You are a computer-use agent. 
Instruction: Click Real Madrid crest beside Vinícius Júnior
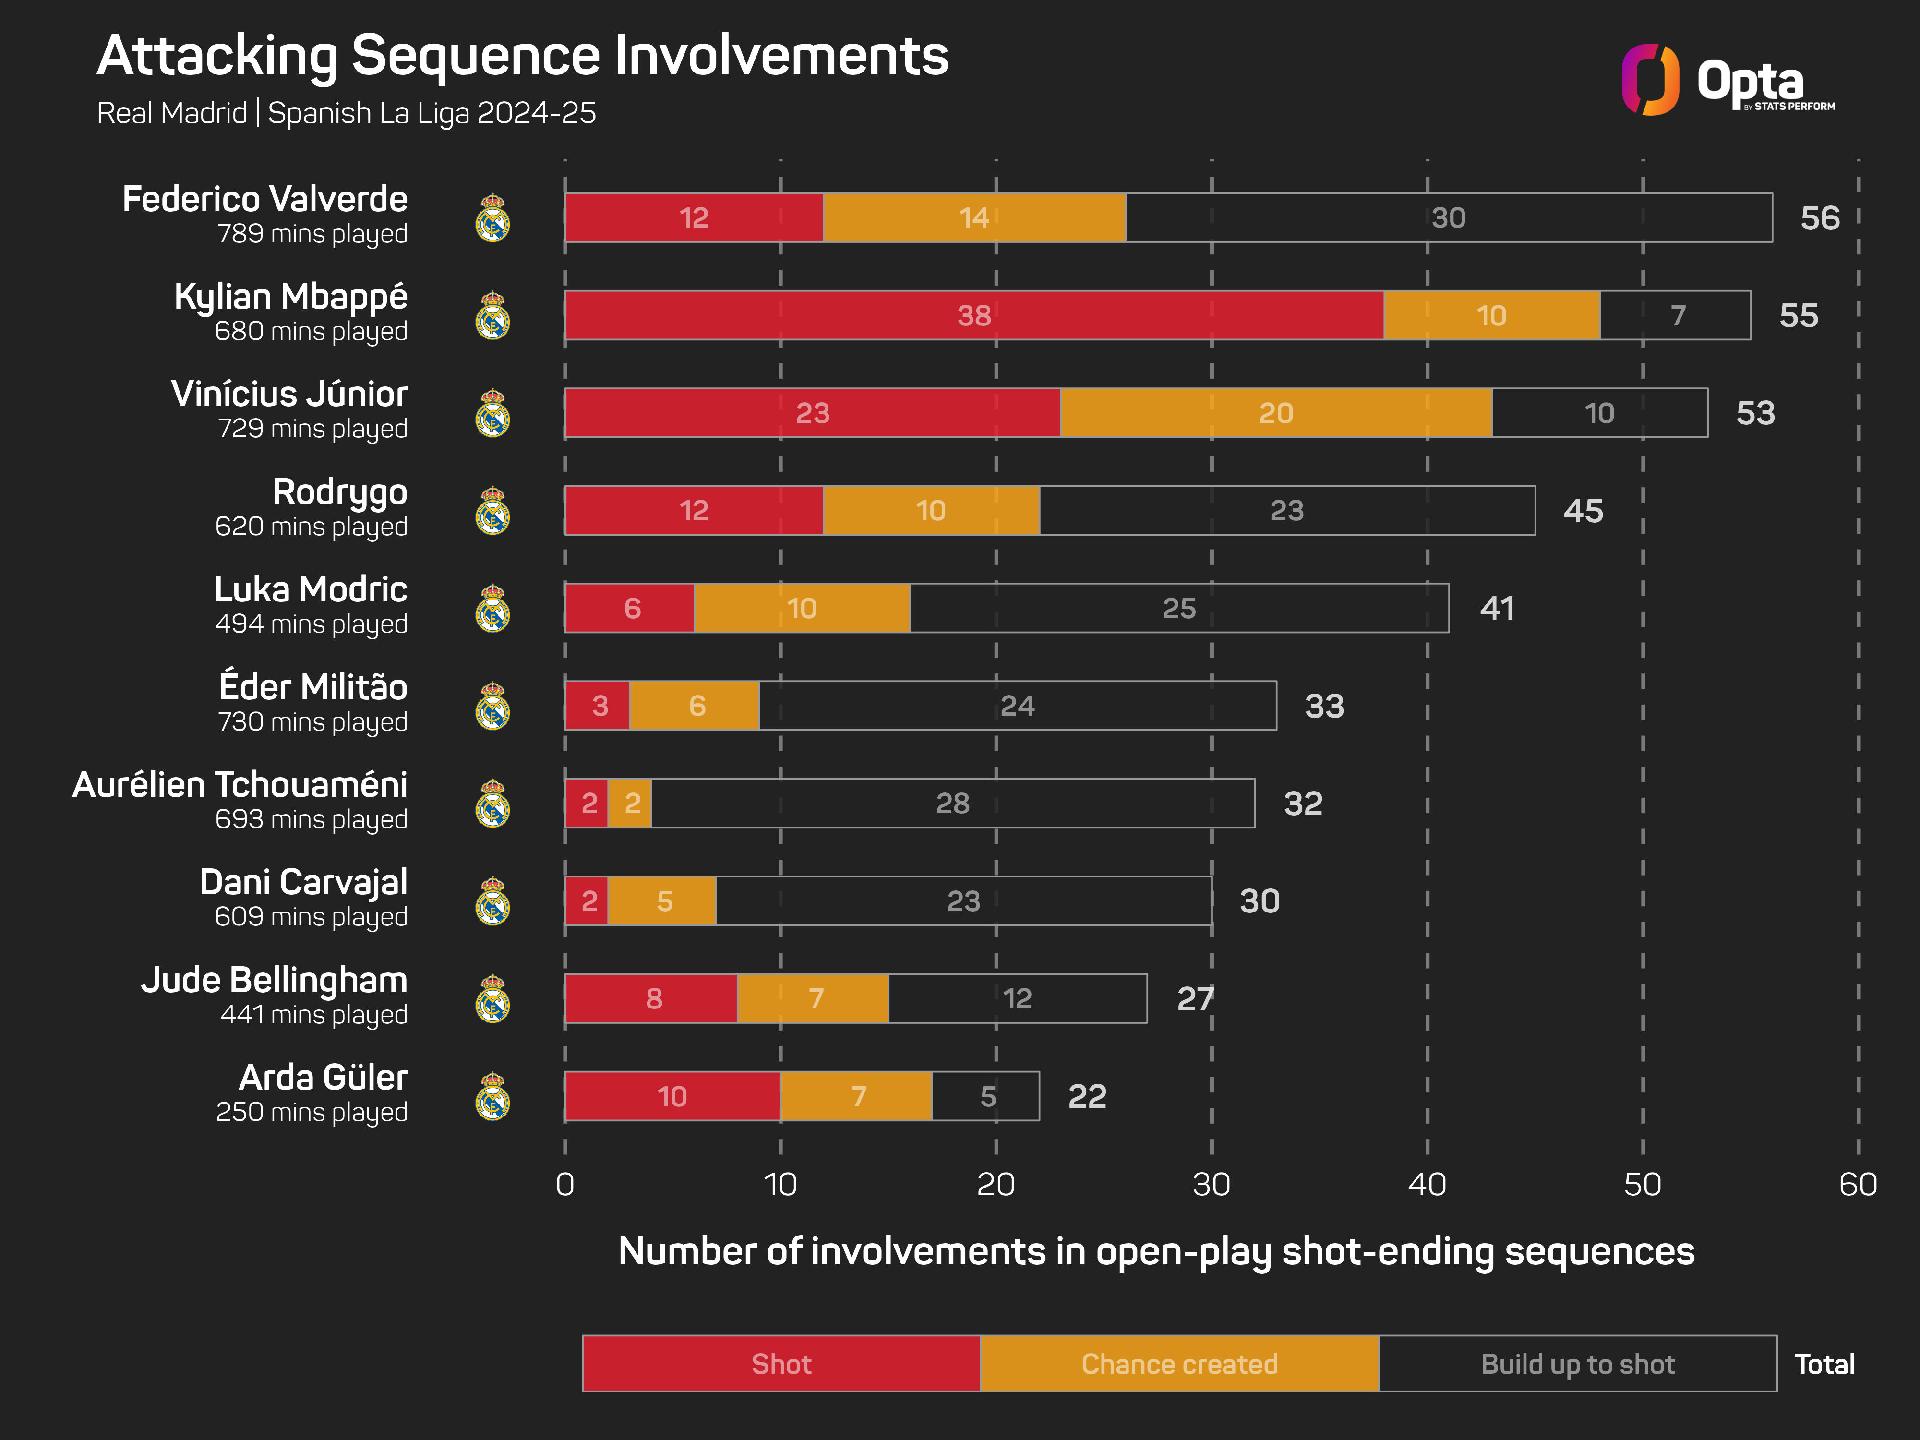pyautogui.click(x=493, y=413)
